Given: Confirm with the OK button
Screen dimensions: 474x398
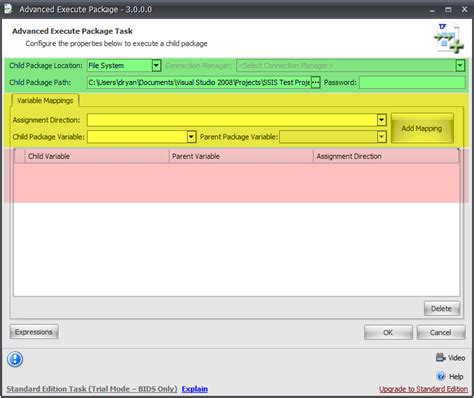Looking at the screenshot, I should (388, 332).
